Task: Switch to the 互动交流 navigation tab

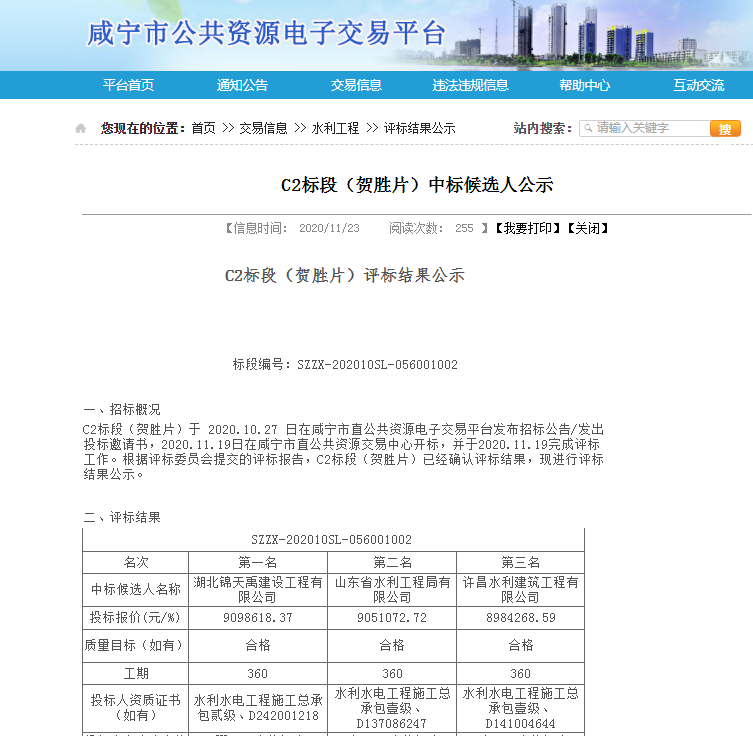Action: [x=698, y=85]
